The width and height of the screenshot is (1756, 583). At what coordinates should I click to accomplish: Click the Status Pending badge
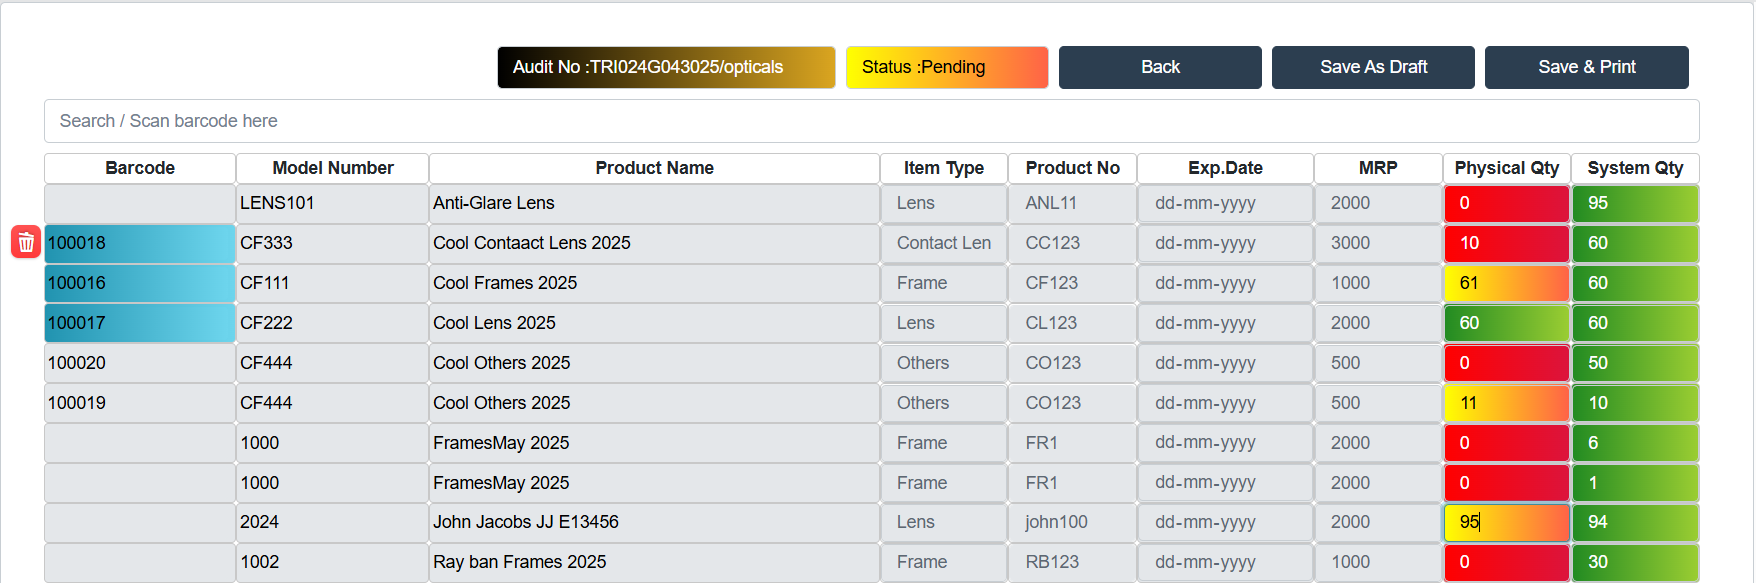click(x=946, y=67)
